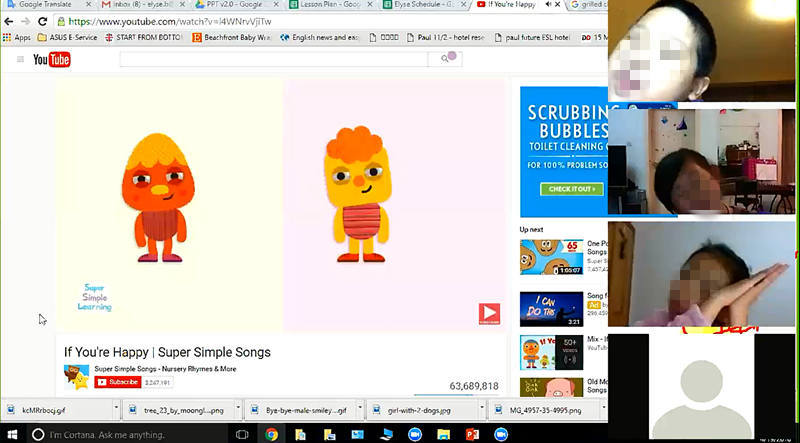Click the YouTube search magnifier button
The width and height of the screenshot is (800, 443).
click(x=445, y=59)
